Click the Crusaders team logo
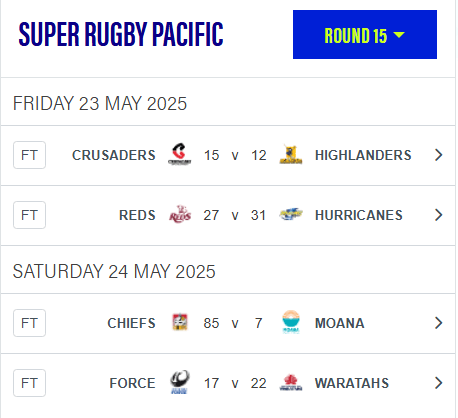Viewport: 458px width, 418px height. pyautogui.click(x=180, y=154)
